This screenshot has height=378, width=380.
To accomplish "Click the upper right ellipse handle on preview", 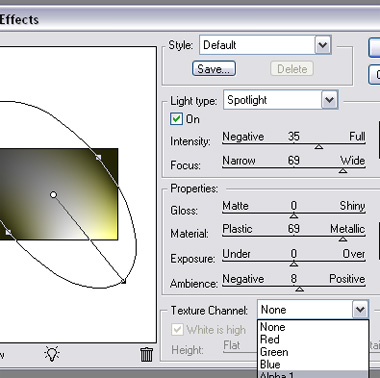I will click(x=98, y=157).
